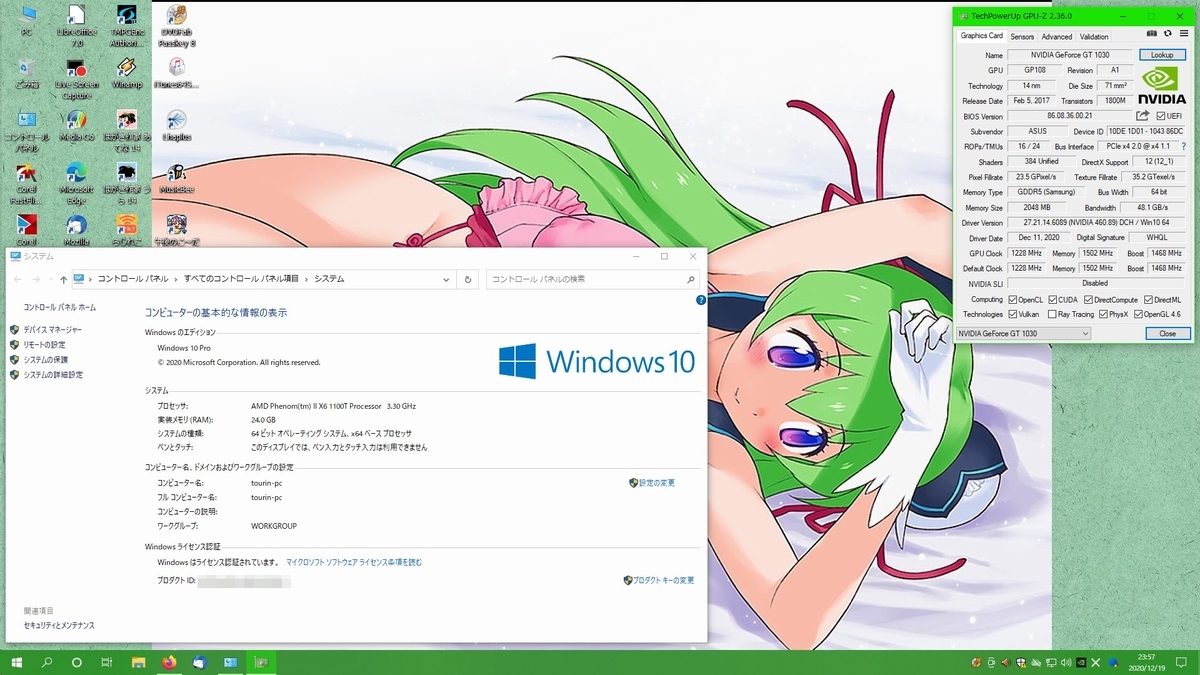Open セキュリティとメンテナンス link
This screenshot has height=675, width=1200.
coord(59,625)
